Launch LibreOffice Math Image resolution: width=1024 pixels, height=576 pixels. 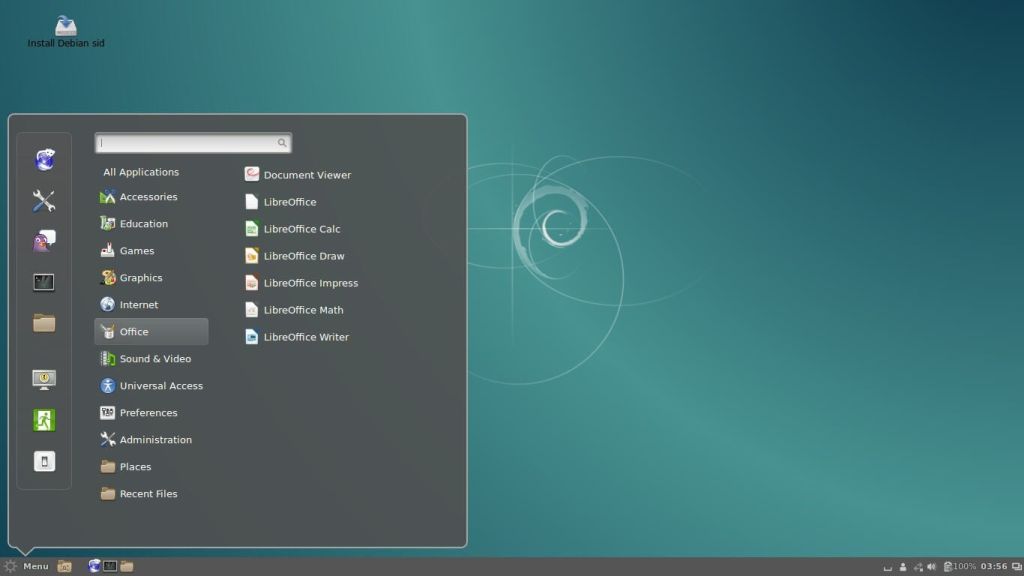click(294, 310)
